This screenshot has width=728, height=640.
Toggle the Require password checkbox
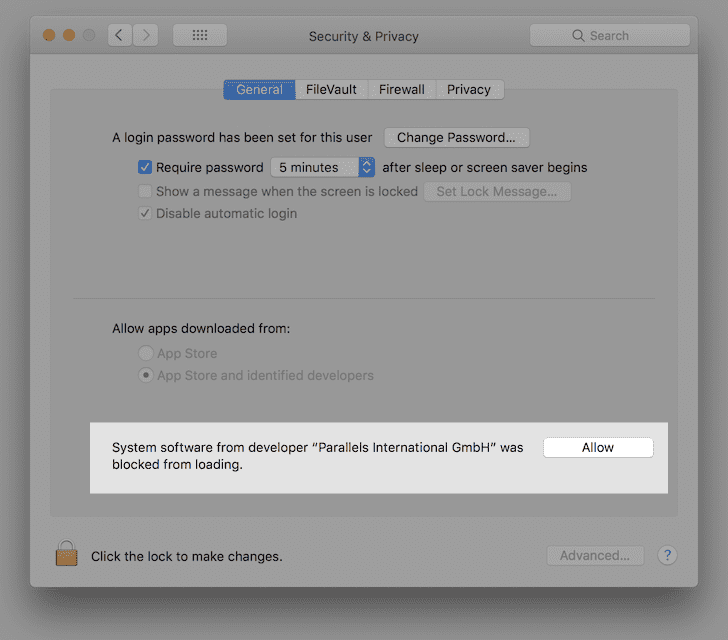pyautogui.click(x=145, y=168)
